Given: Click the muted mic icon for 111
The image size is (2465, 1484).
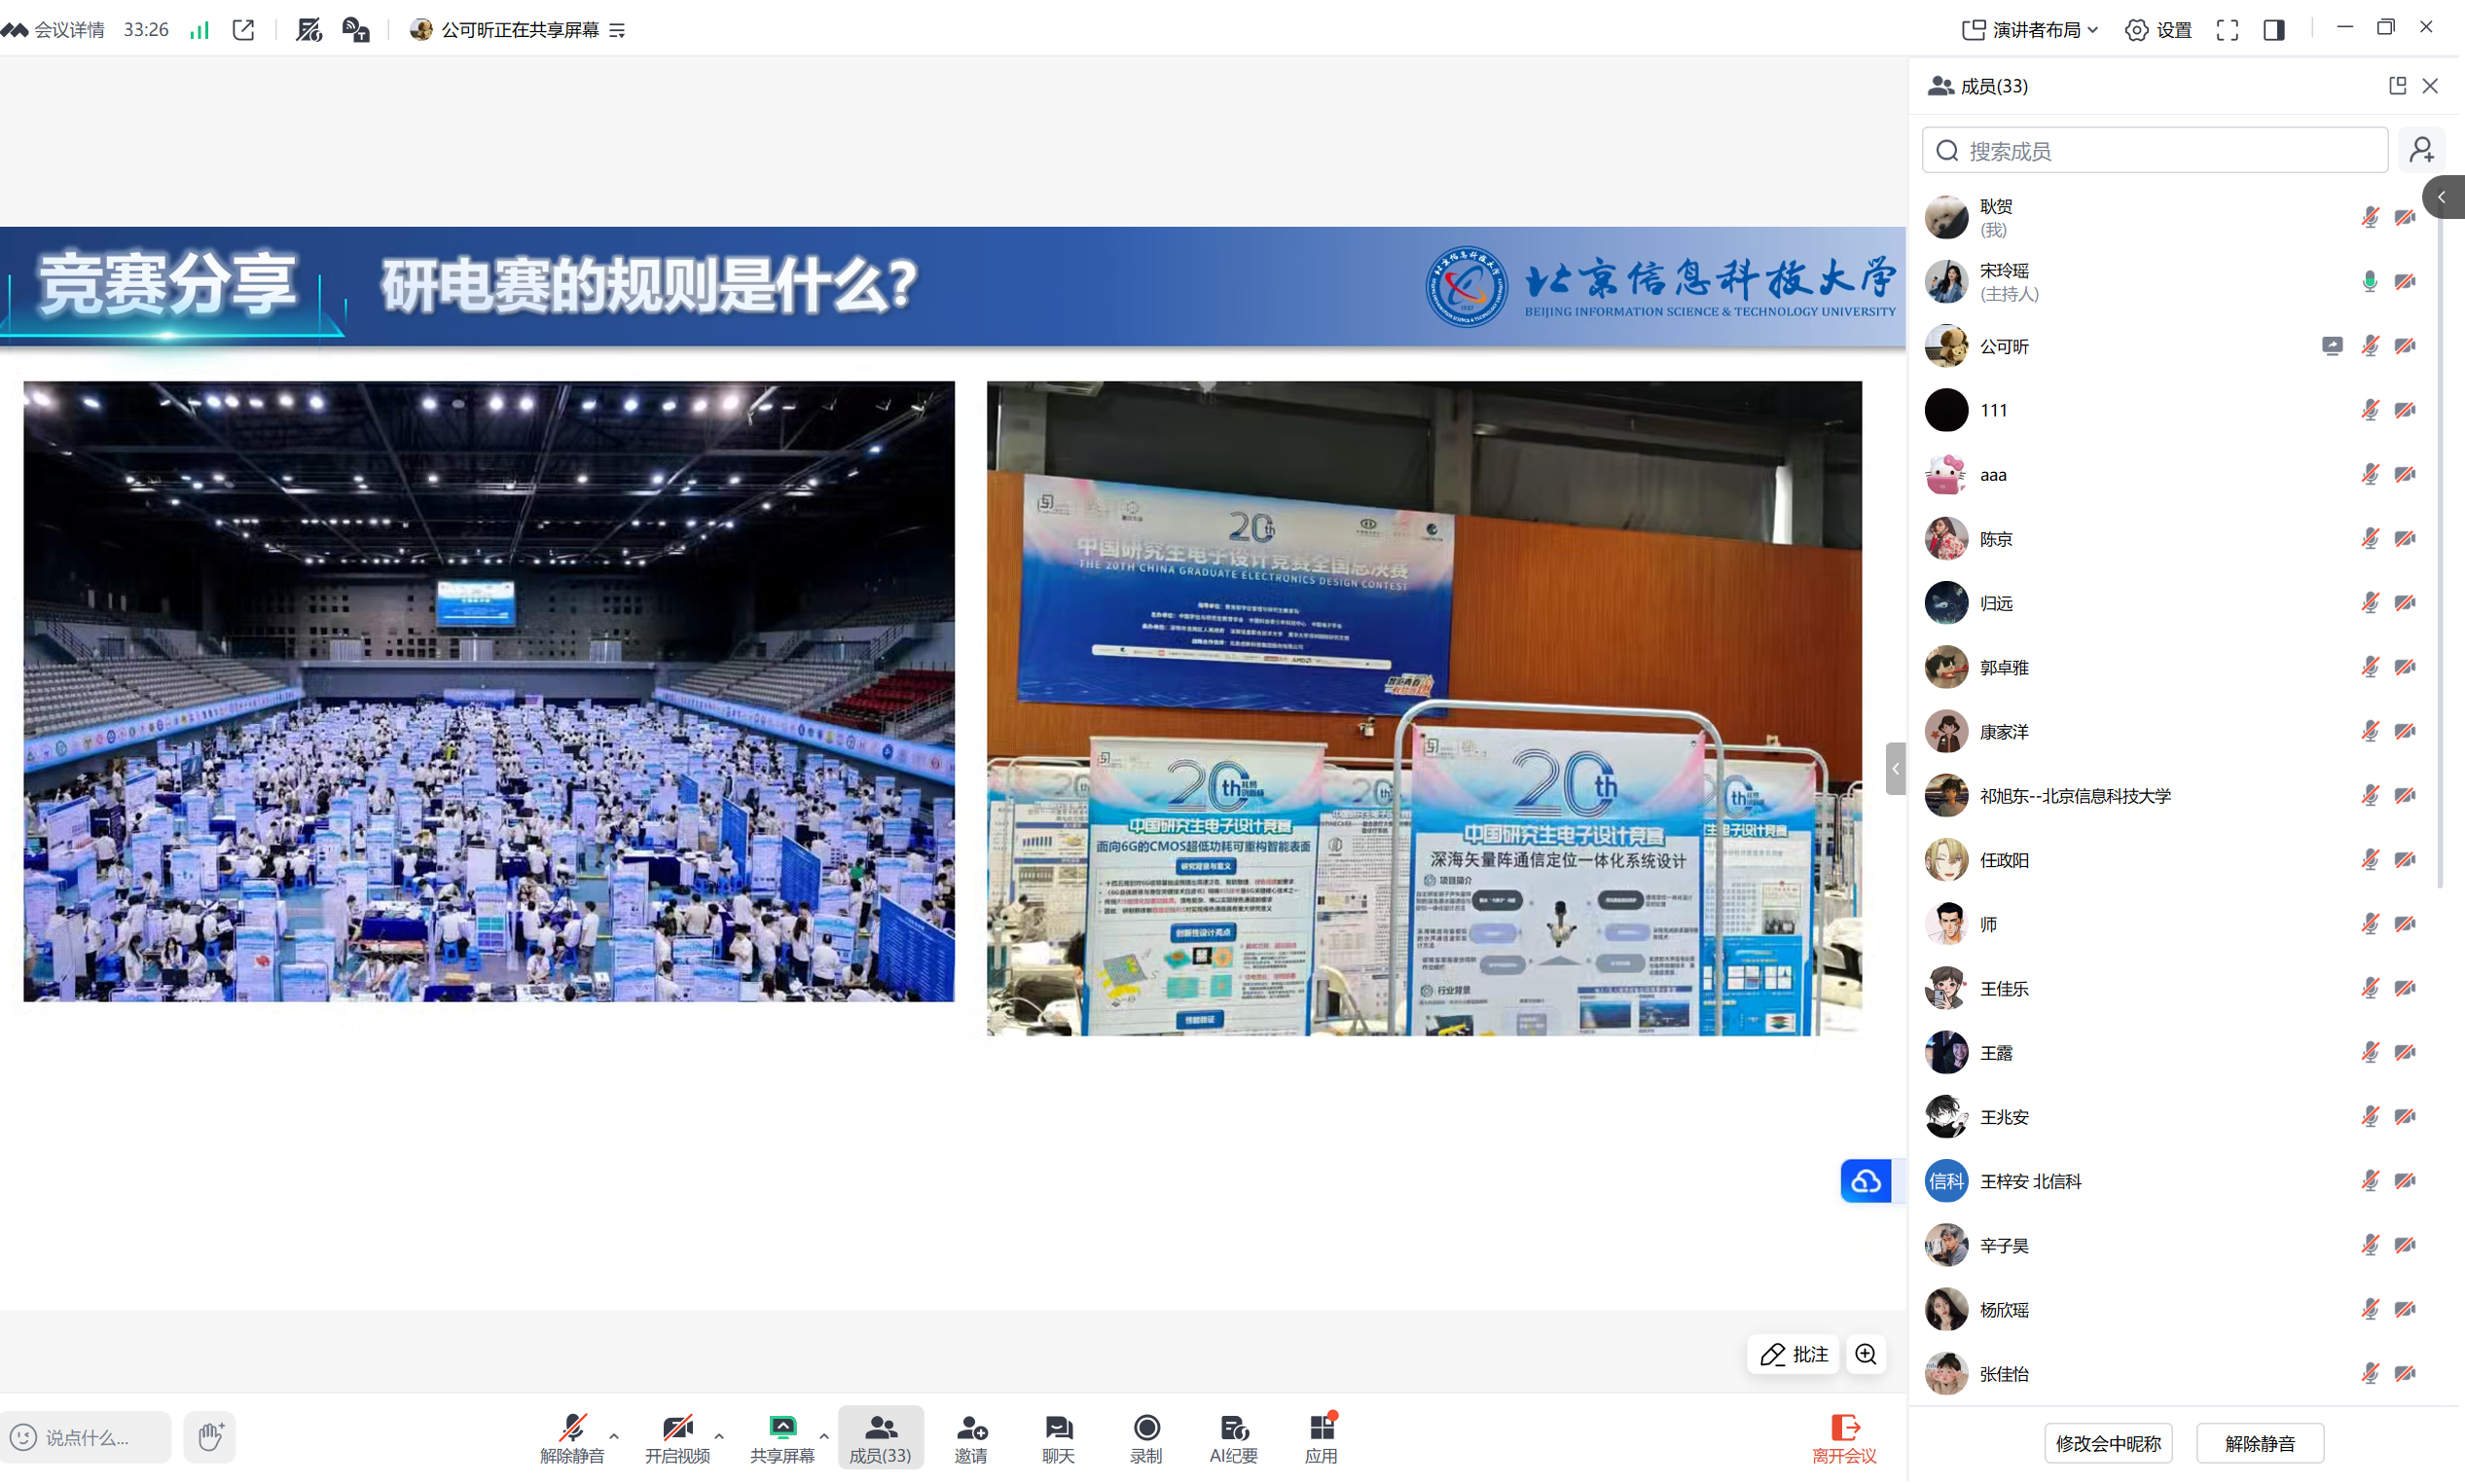Looking at the screenshot, I should click(x=2370, y=411).
